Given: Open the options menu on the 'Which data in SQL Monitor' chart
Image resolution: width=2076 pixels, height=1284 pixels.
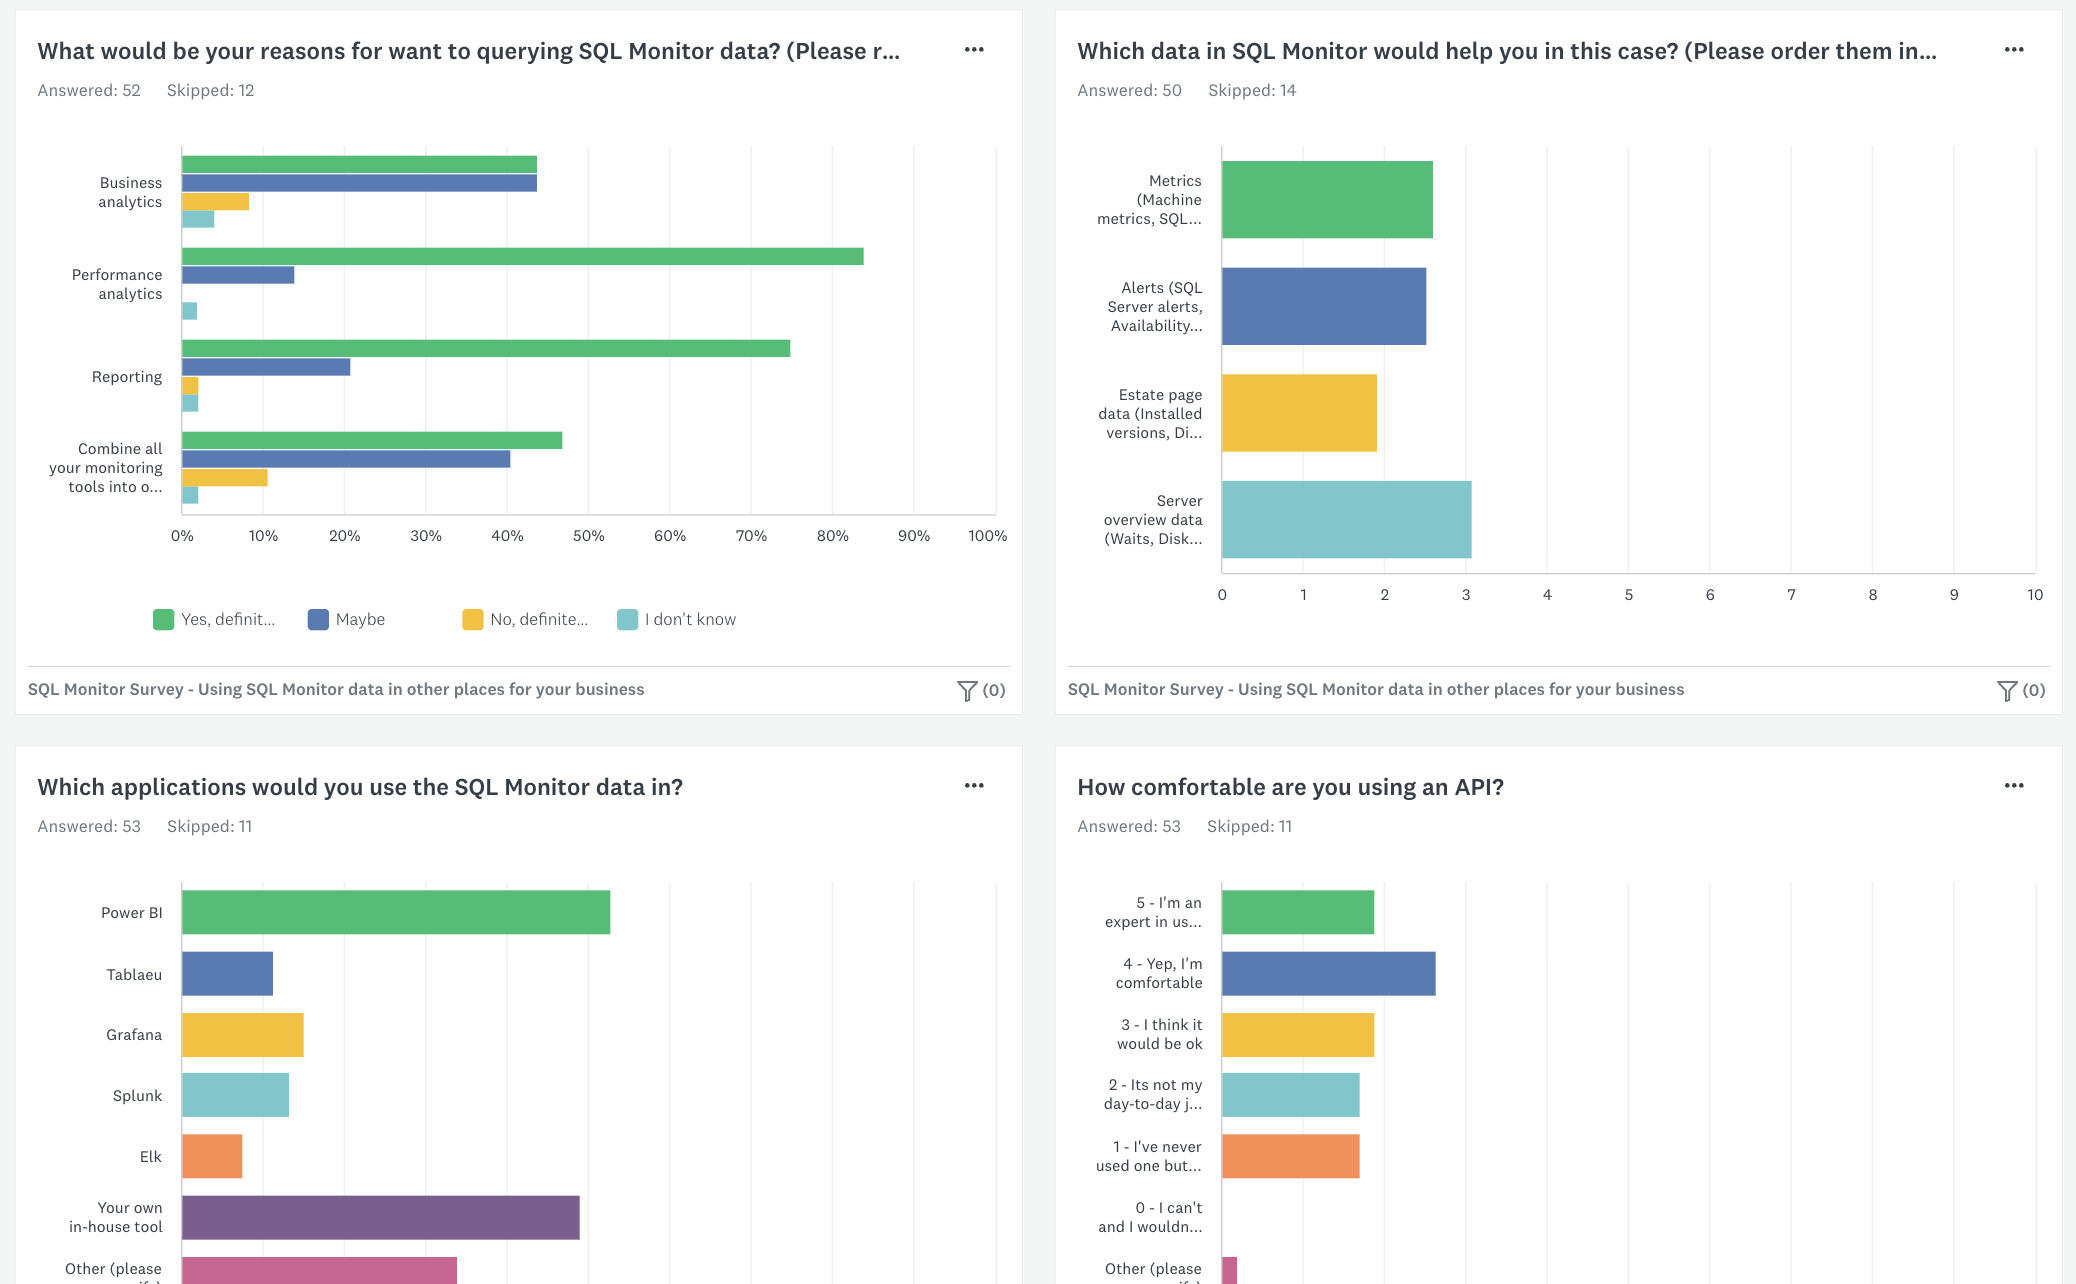Looking at the screenshot, I should pos(2014,49).
